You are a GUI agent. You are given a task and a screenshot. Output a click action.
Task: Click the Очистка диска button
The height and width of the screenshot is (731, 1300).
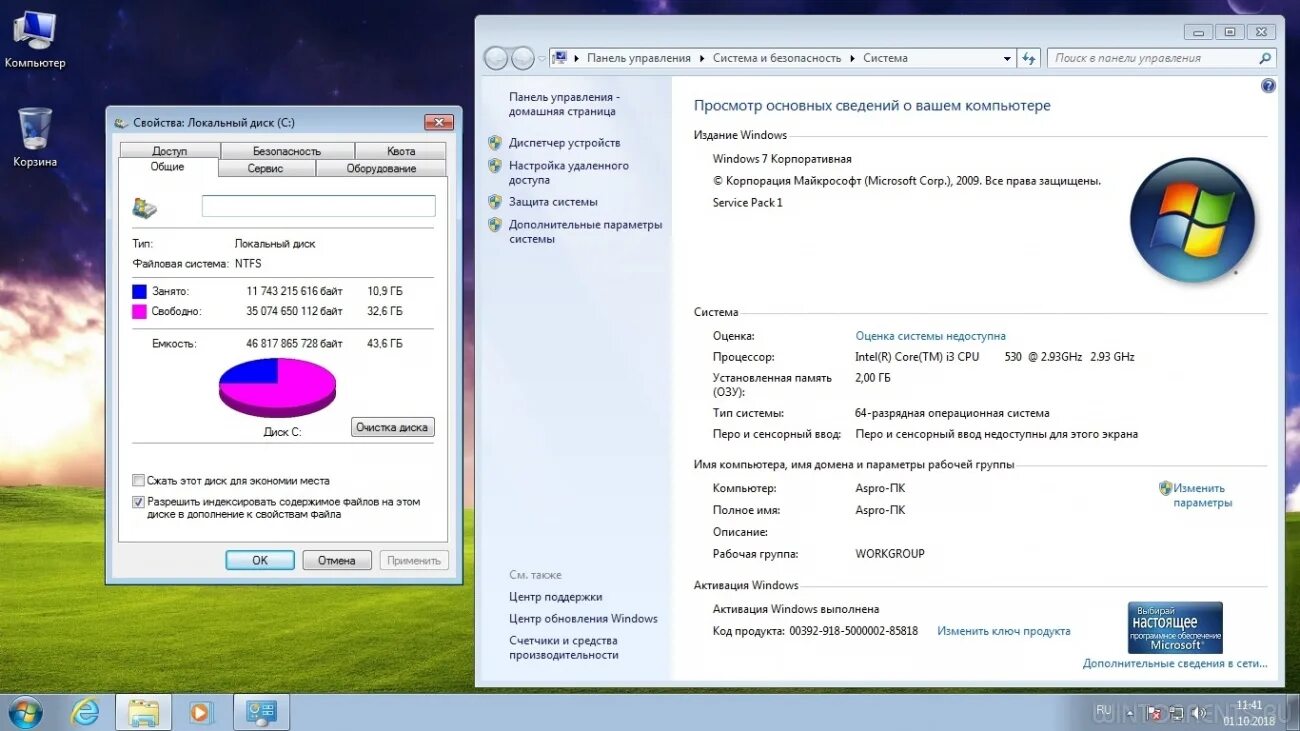(393, 427)
